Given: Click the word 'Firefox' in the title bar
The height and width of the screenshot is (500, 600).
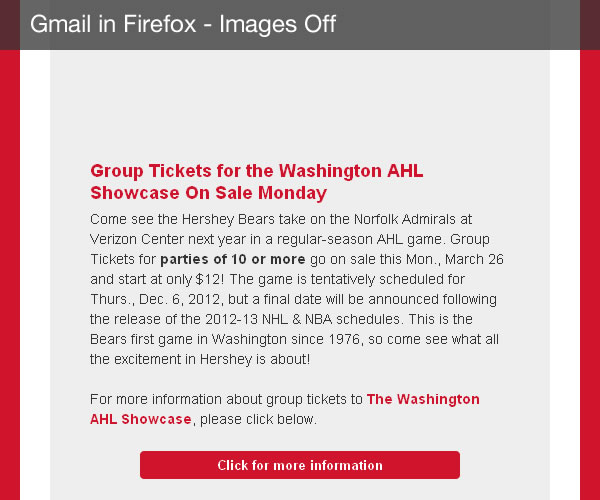Looking at the screenshot, I should [x=160, y=24].
